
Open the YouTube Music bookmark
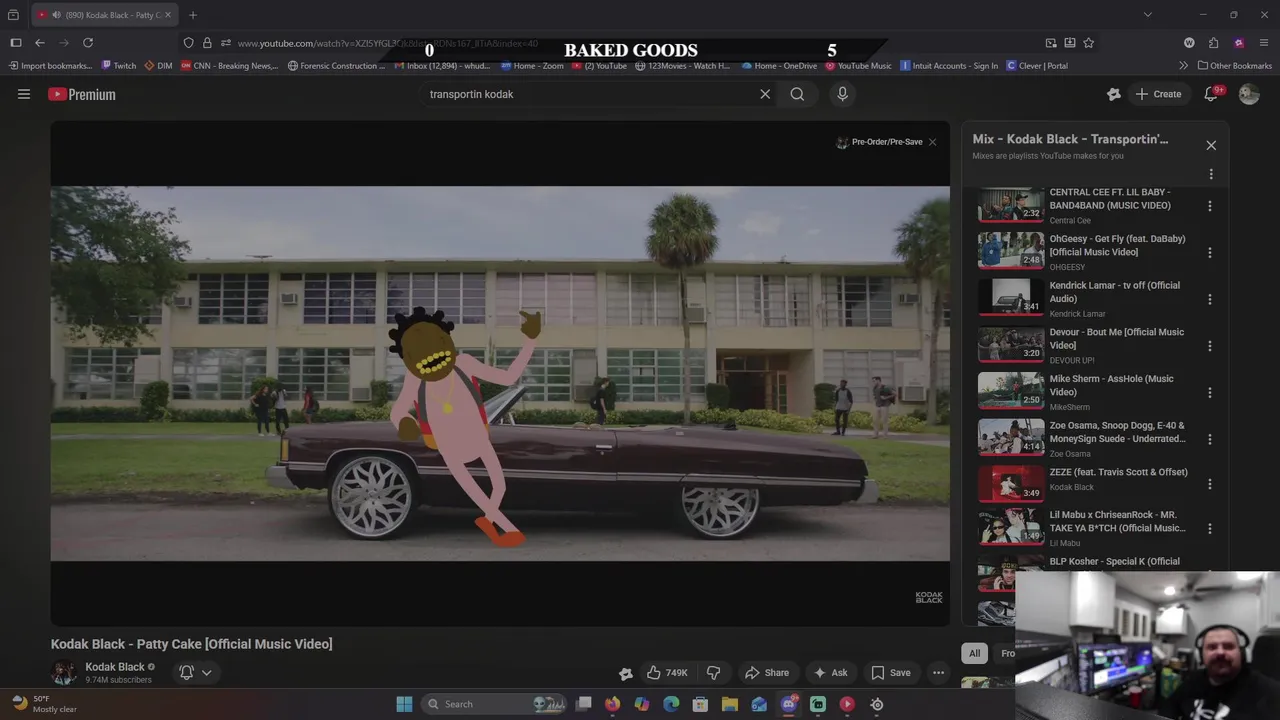point(858,66)
